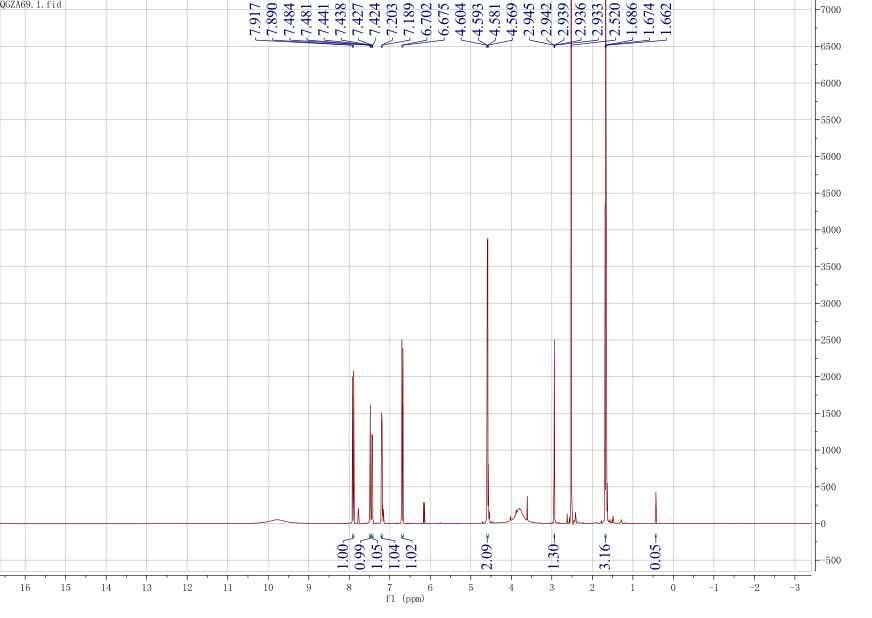Select the 7.189 peak label
The image size is (872, 618).
pos(410,19)
